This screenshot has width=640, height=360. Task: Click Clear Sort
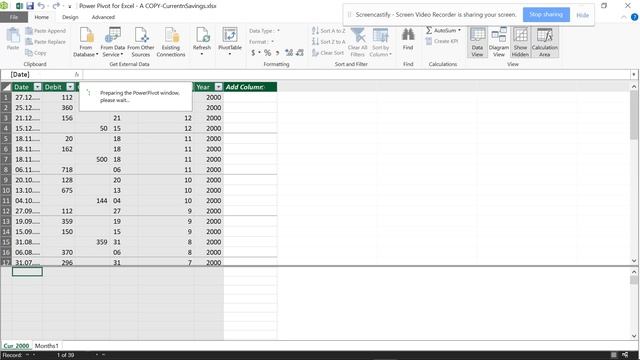tap(328, 53)
